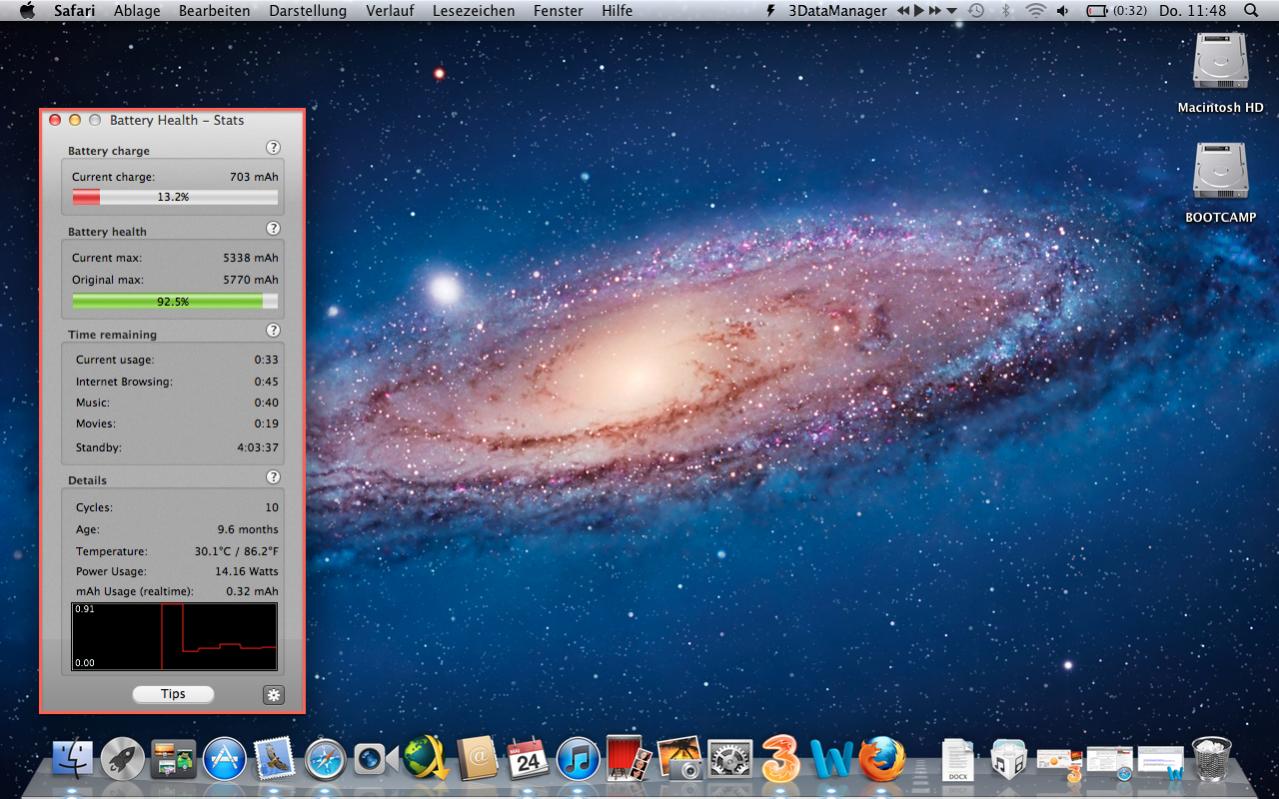Viewport: 1279px width, 799px height.
Task: Open the Safari application menu
Action: coord(75,11)
